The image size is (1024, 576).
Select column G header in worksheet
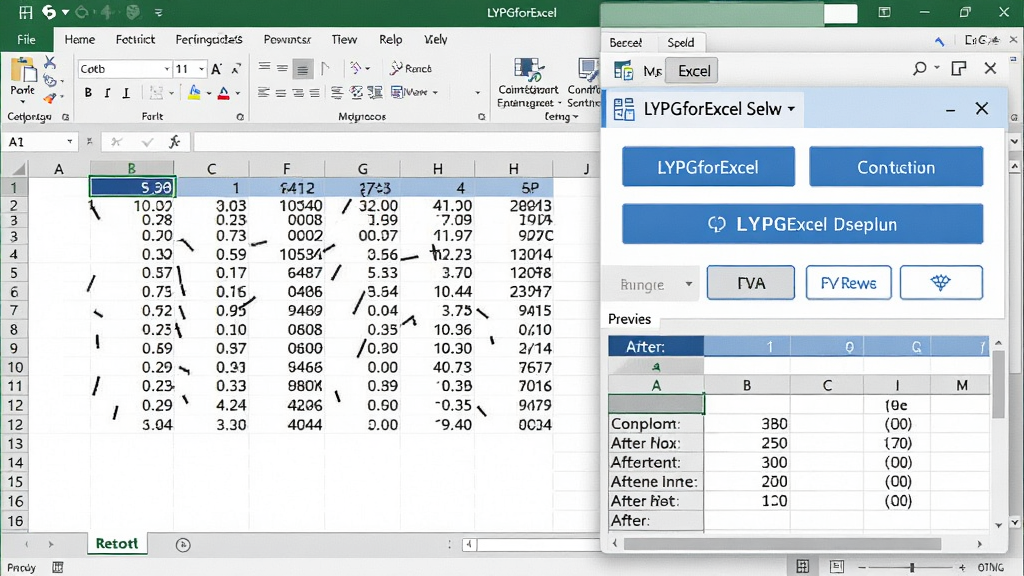pyautogui.click(x=362, y=169)
